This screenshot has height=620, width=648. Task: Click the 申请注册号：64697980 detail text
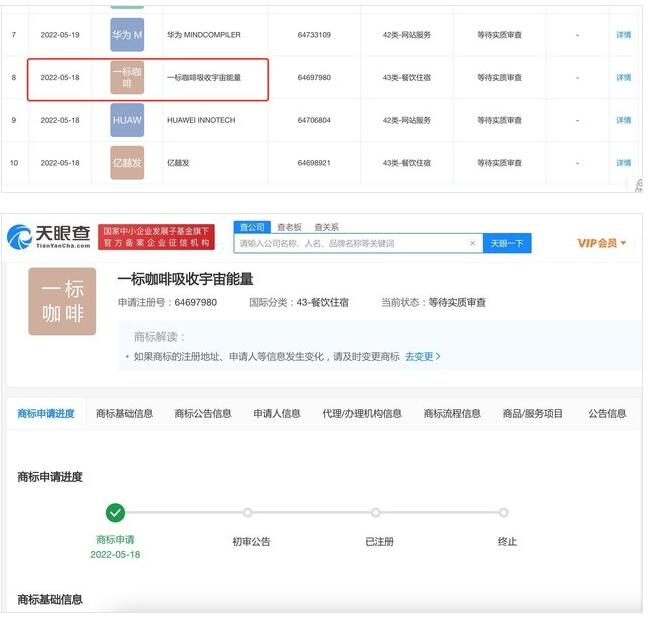coord(167,302)
